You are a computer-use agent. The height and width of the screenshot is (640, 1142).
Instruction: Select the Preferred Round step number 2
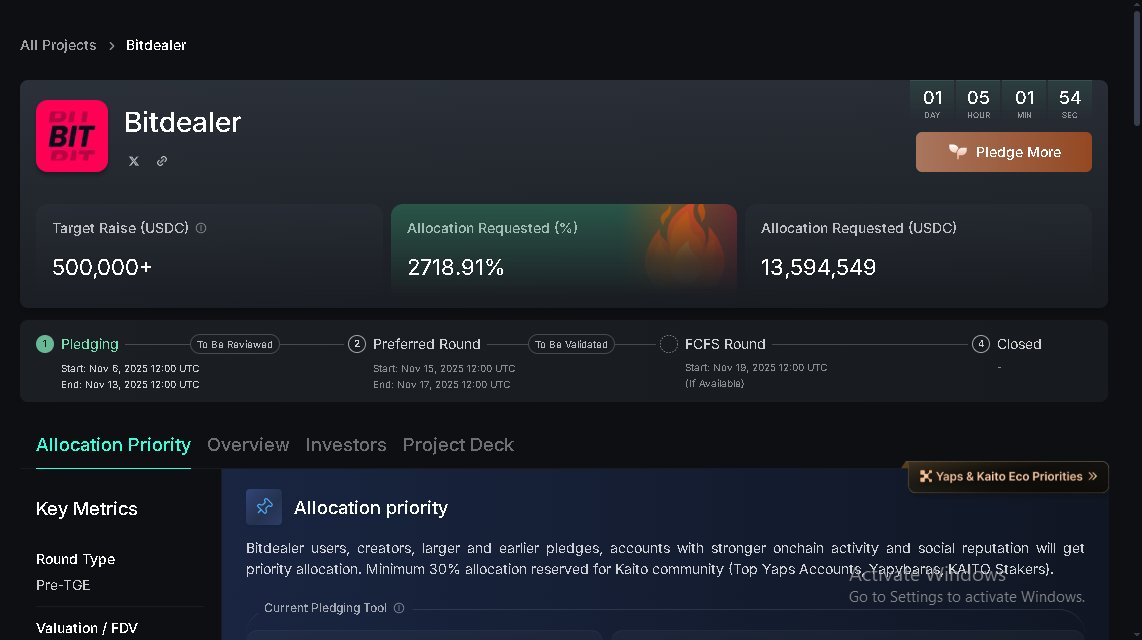coord(357,344)
